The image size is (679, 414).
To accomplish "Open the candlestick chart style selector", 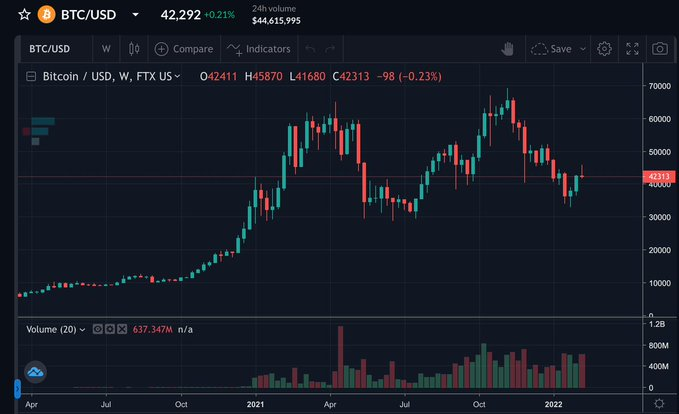I will pos(133,48).
